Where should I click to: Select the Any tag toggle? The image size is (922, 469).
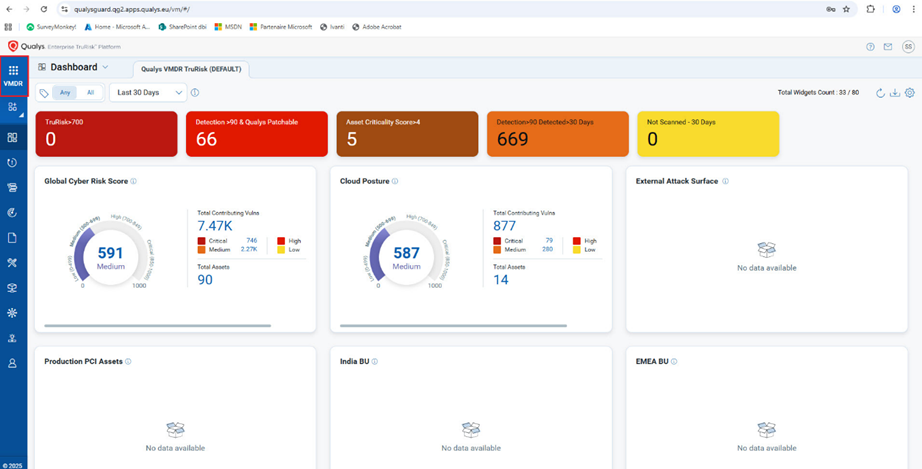click(65, 93)
